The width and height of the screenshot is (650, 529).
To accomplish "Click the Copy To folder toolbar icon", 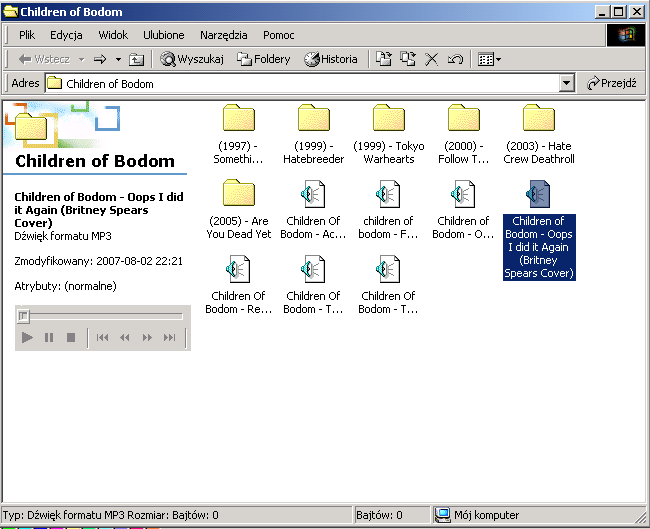I will (408, 59).
